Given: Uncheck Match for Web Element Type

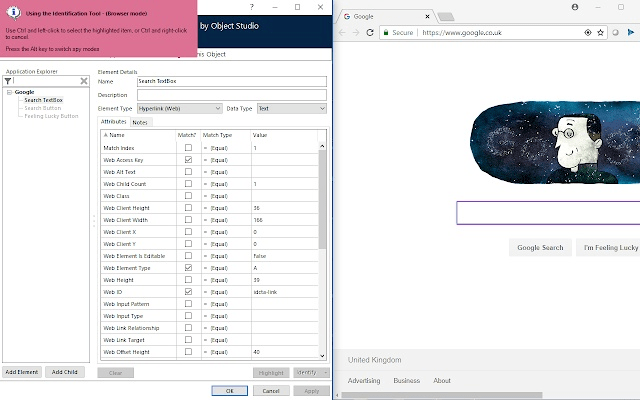Looking at the screenshot, I should (x=188, y=267).
